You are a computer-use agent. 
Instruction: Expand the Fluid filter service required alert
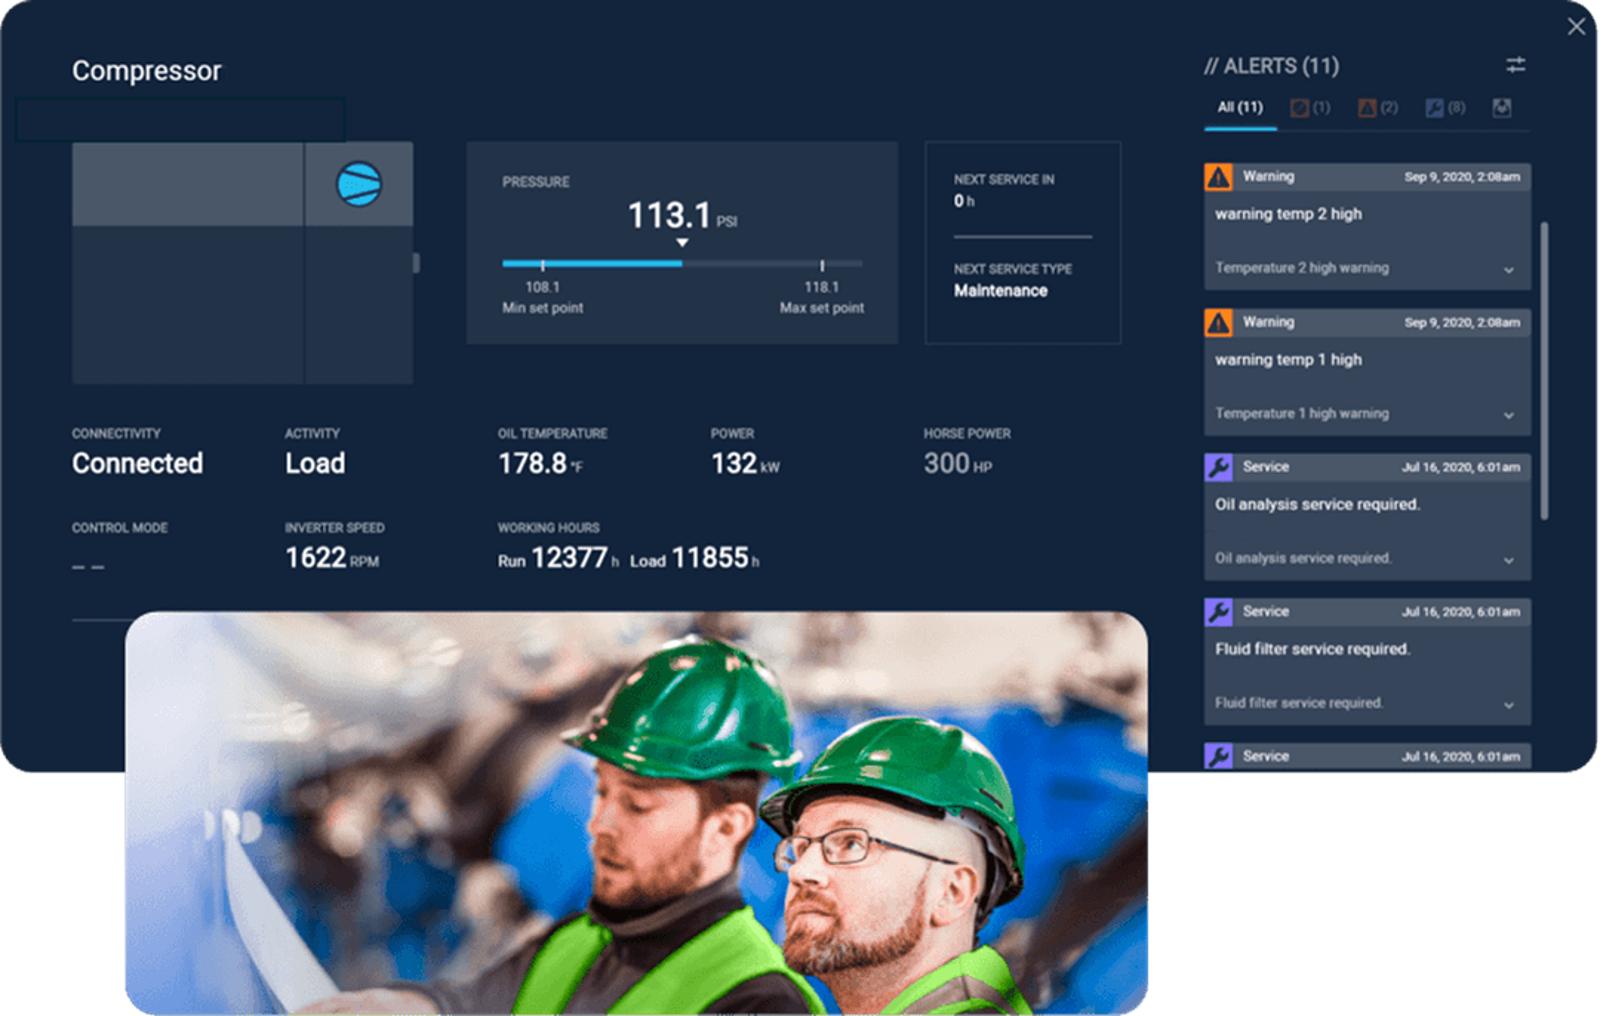click(1508, 705)
